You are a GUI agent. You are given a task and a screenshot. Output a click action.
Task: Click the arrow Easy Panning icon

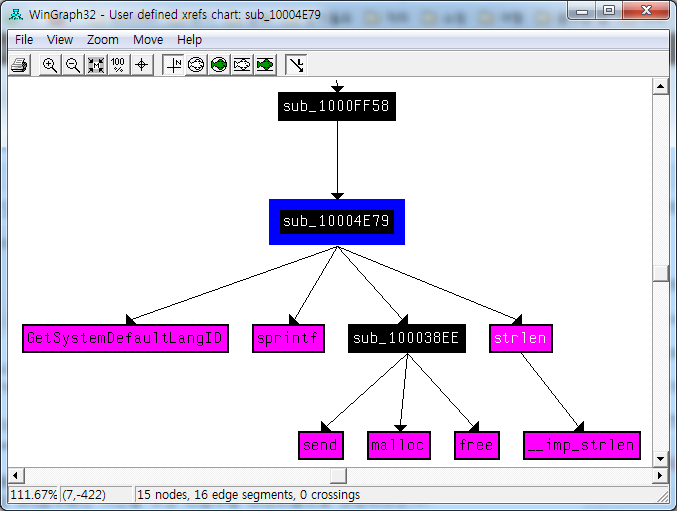[x=296, y=65]
